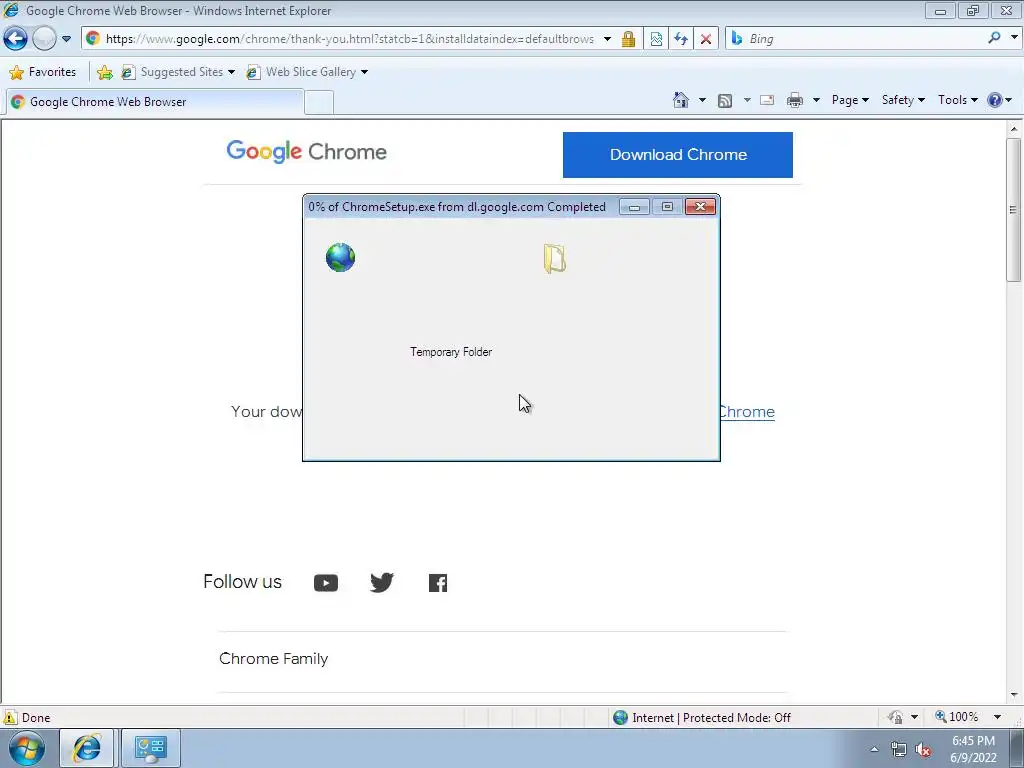The height and width of the screenshot is (768, 1024).
Task: Click the Temporary Folder text
Action: [x=451, y=352]
